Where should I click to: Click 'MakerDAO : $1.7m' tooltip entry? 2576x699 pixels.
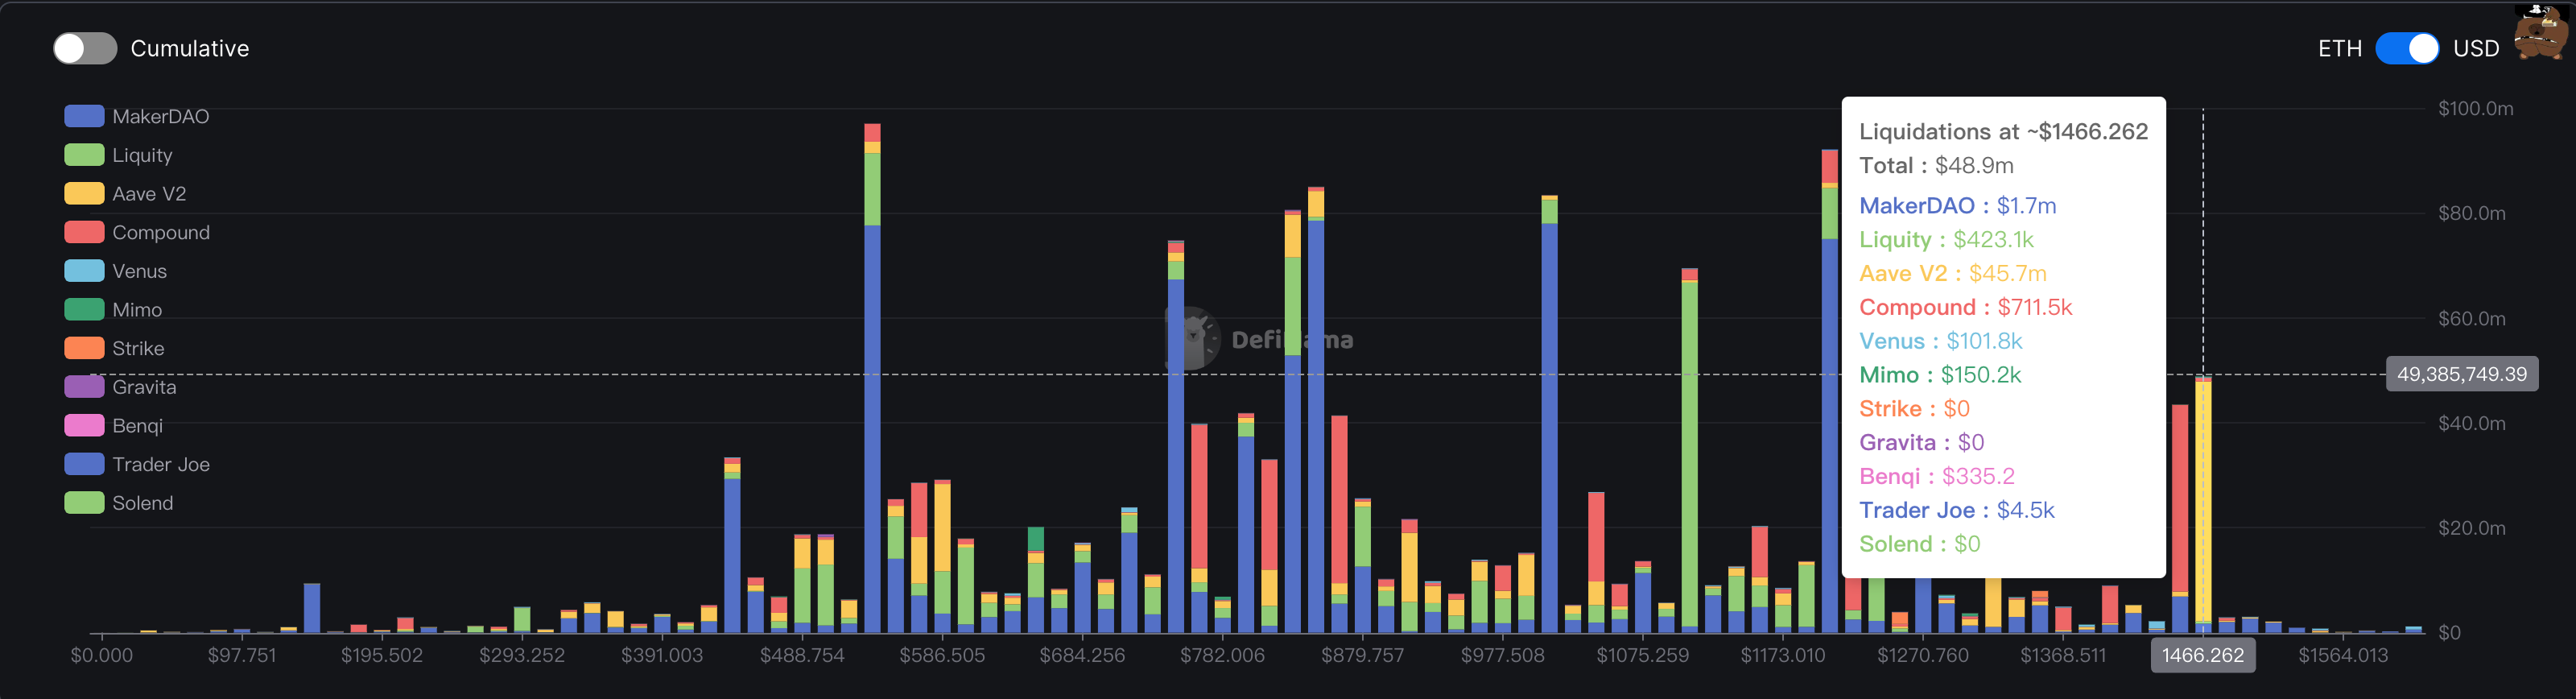coord(1957,205)
